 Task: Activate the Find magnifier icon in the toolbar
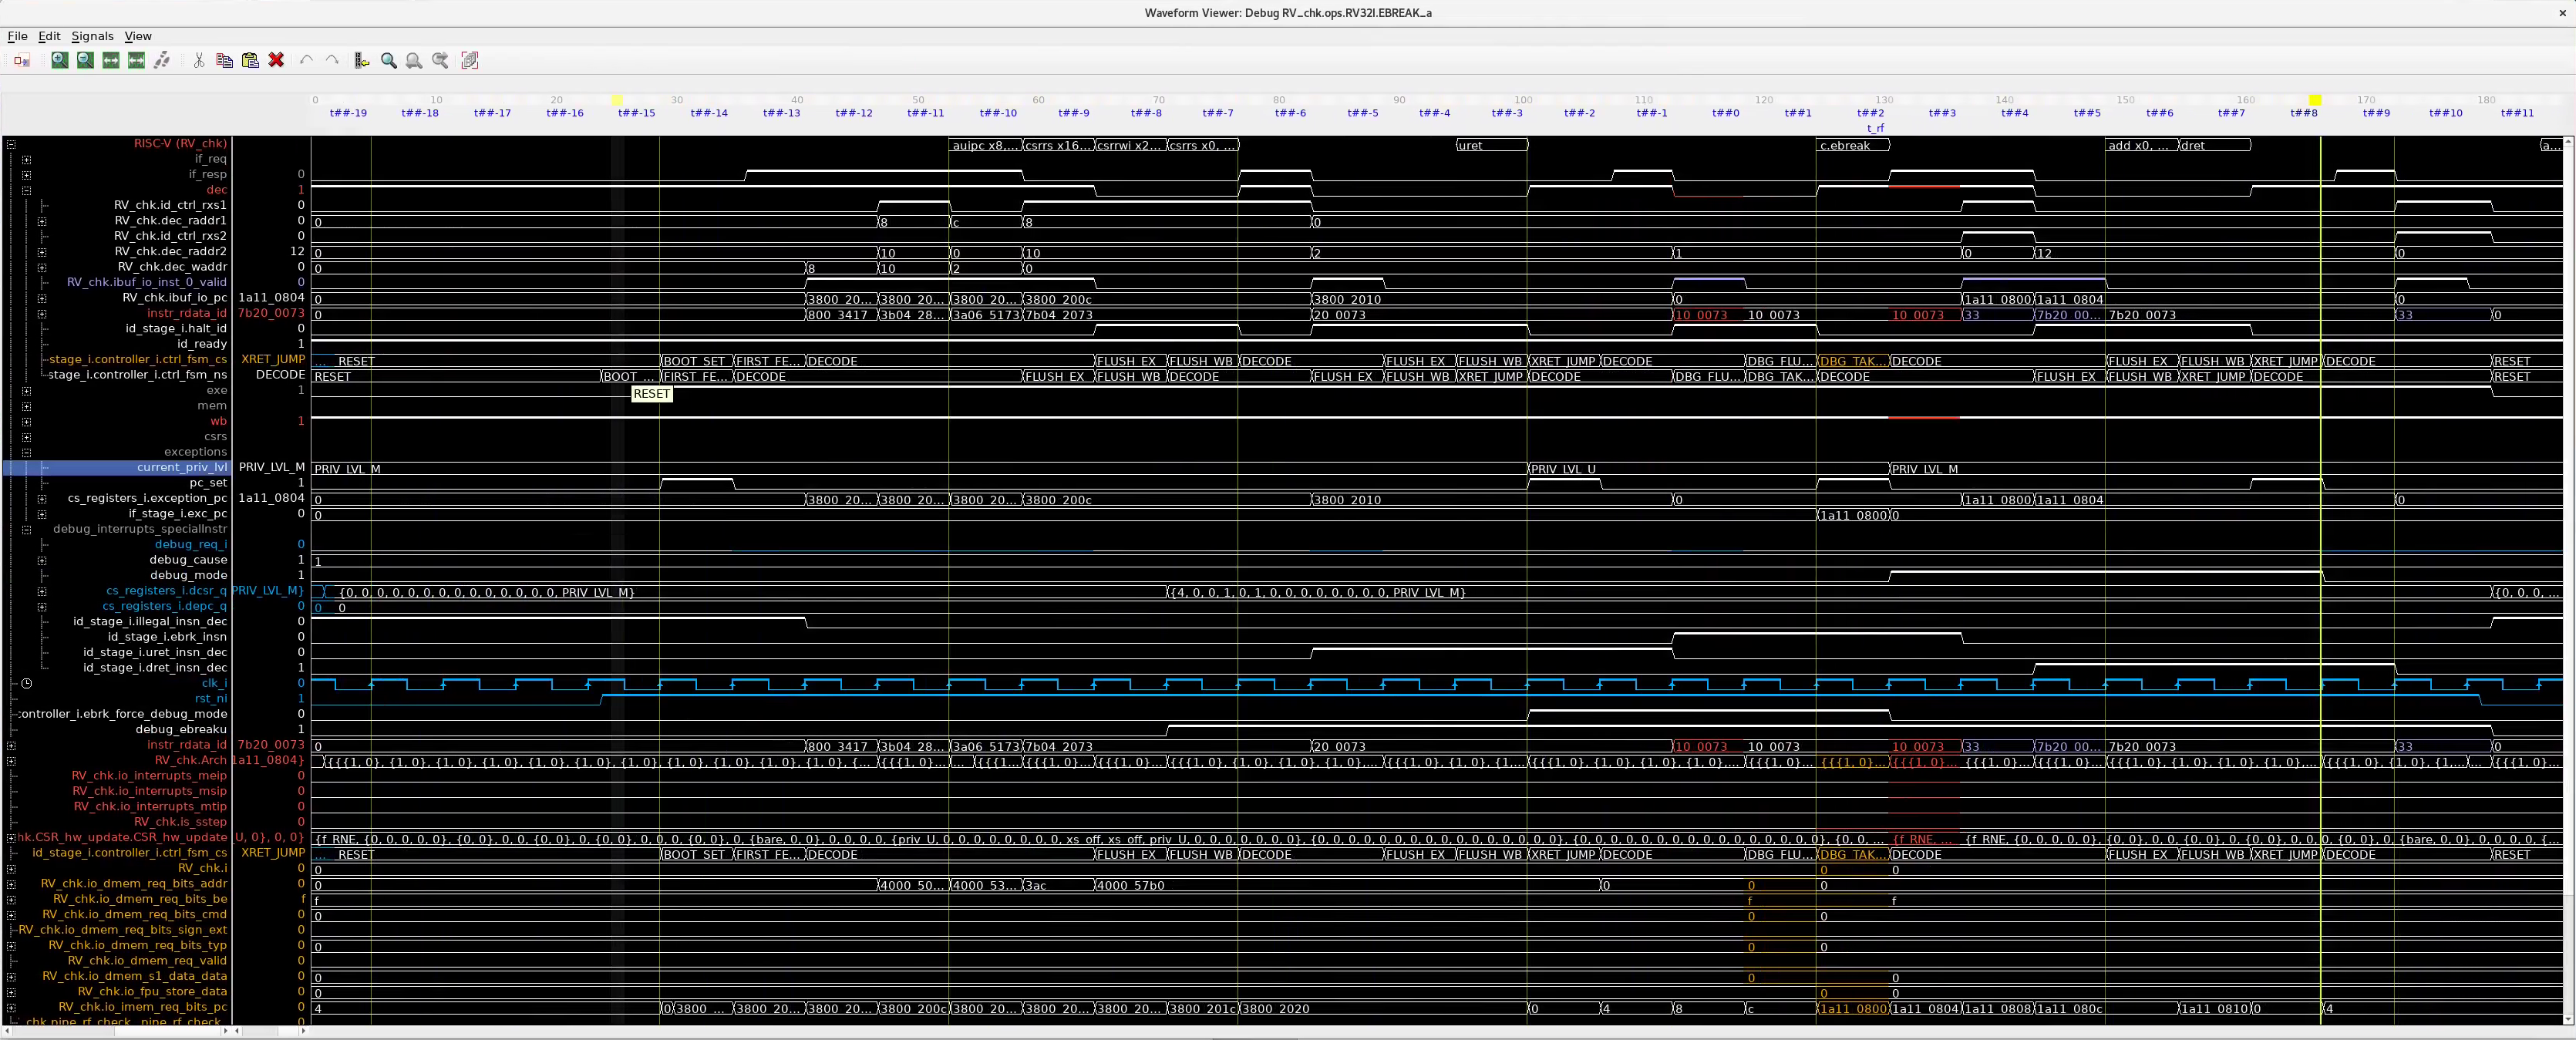389,61
